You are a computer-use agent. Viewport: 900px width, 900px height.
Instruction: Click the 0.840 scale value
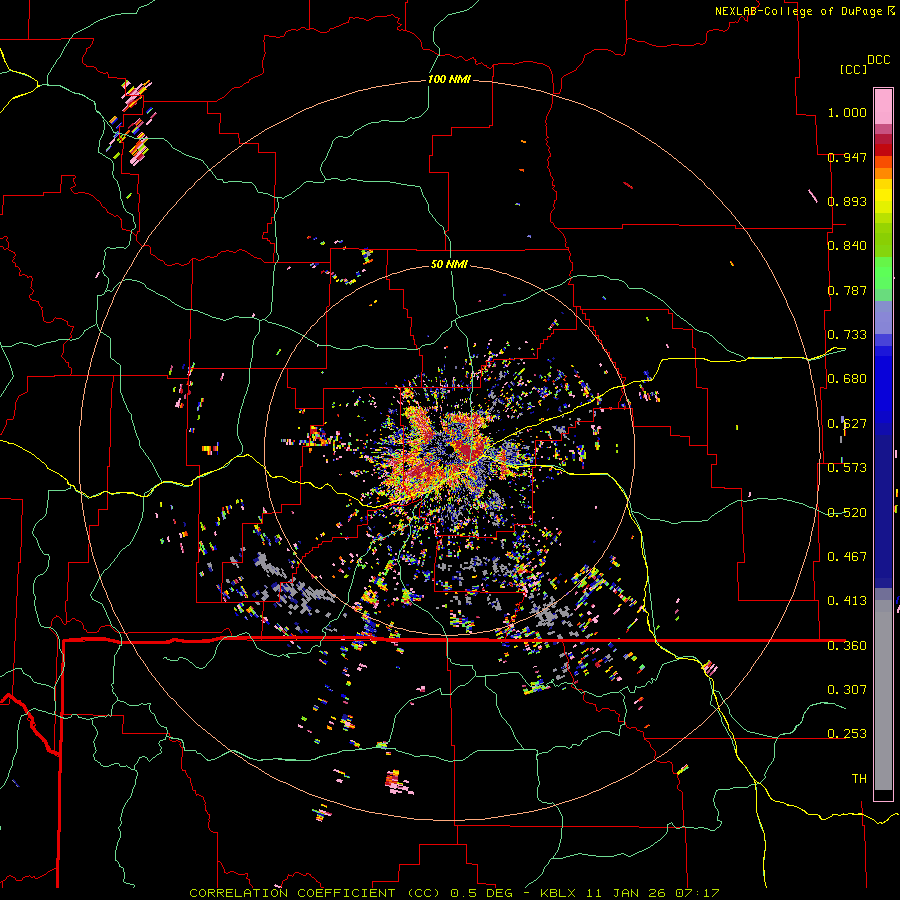847,246
